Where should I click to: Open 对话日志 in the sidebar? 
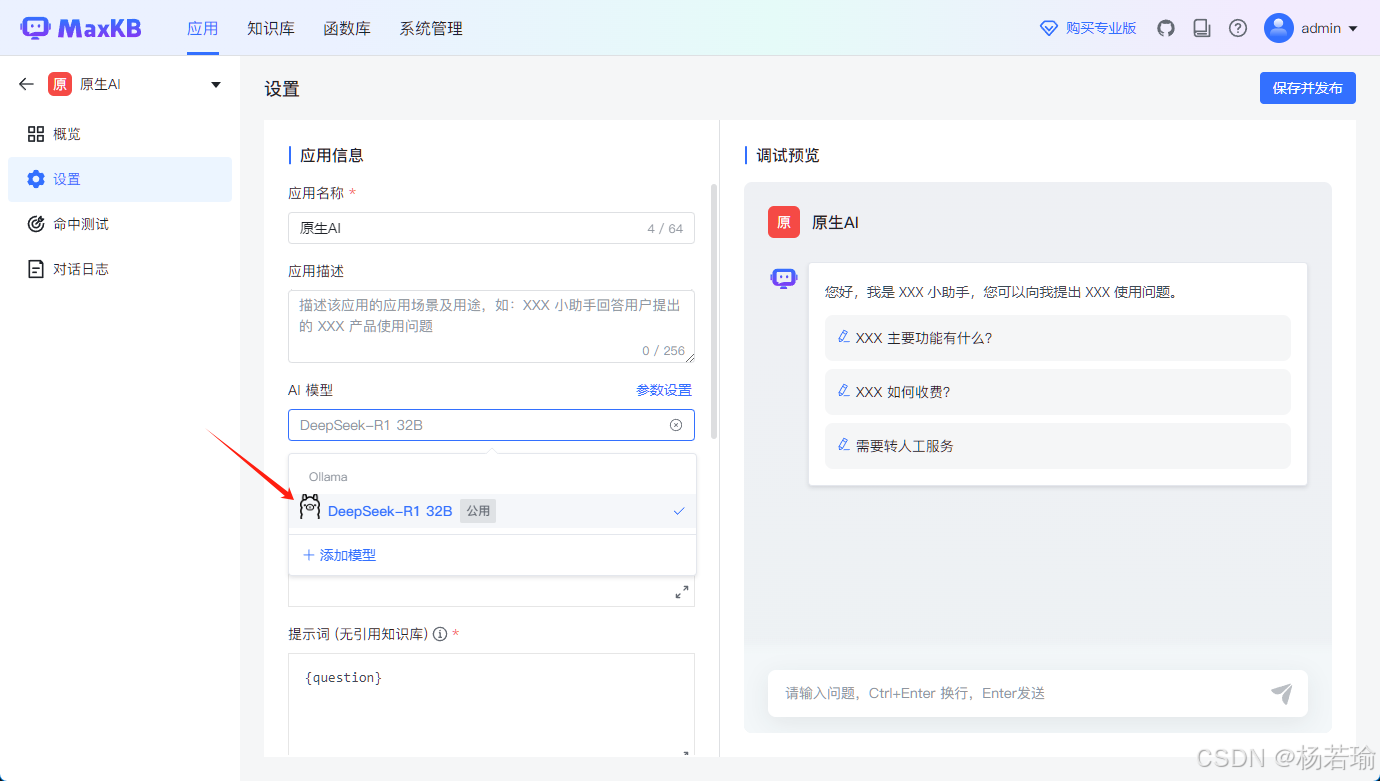click(120, 269)
